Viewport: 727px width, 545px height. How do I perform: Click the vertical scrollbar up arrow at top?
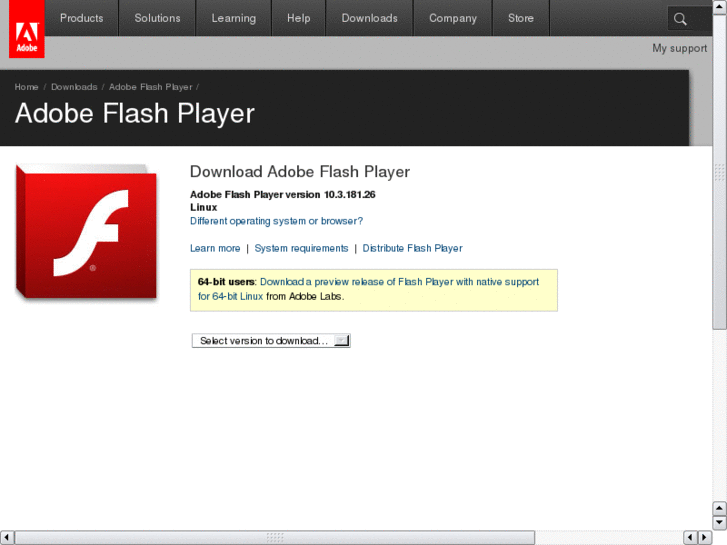click(719, 7)
